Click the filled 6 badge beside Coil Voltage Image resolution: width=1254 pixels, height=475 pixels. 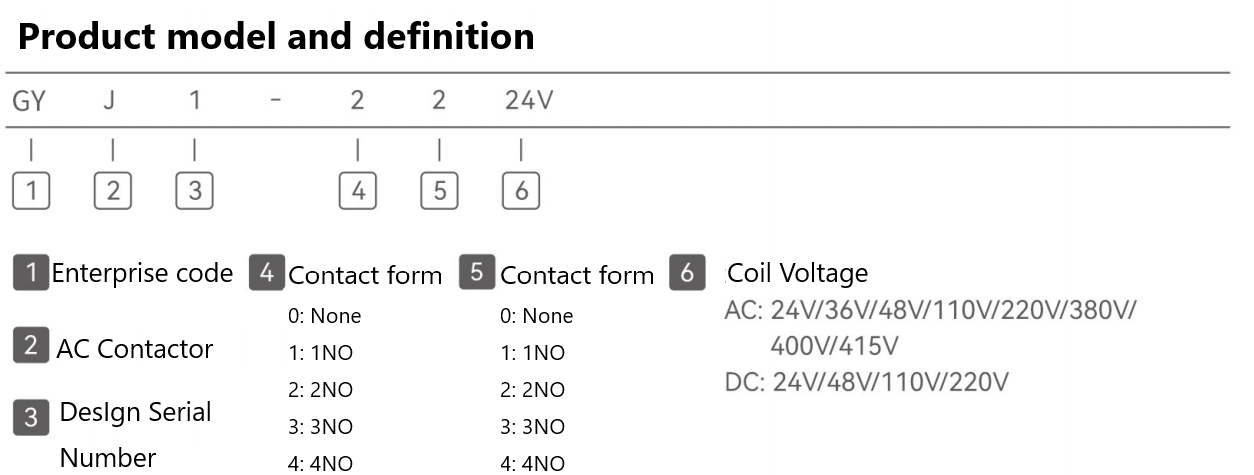coord(687,274)
